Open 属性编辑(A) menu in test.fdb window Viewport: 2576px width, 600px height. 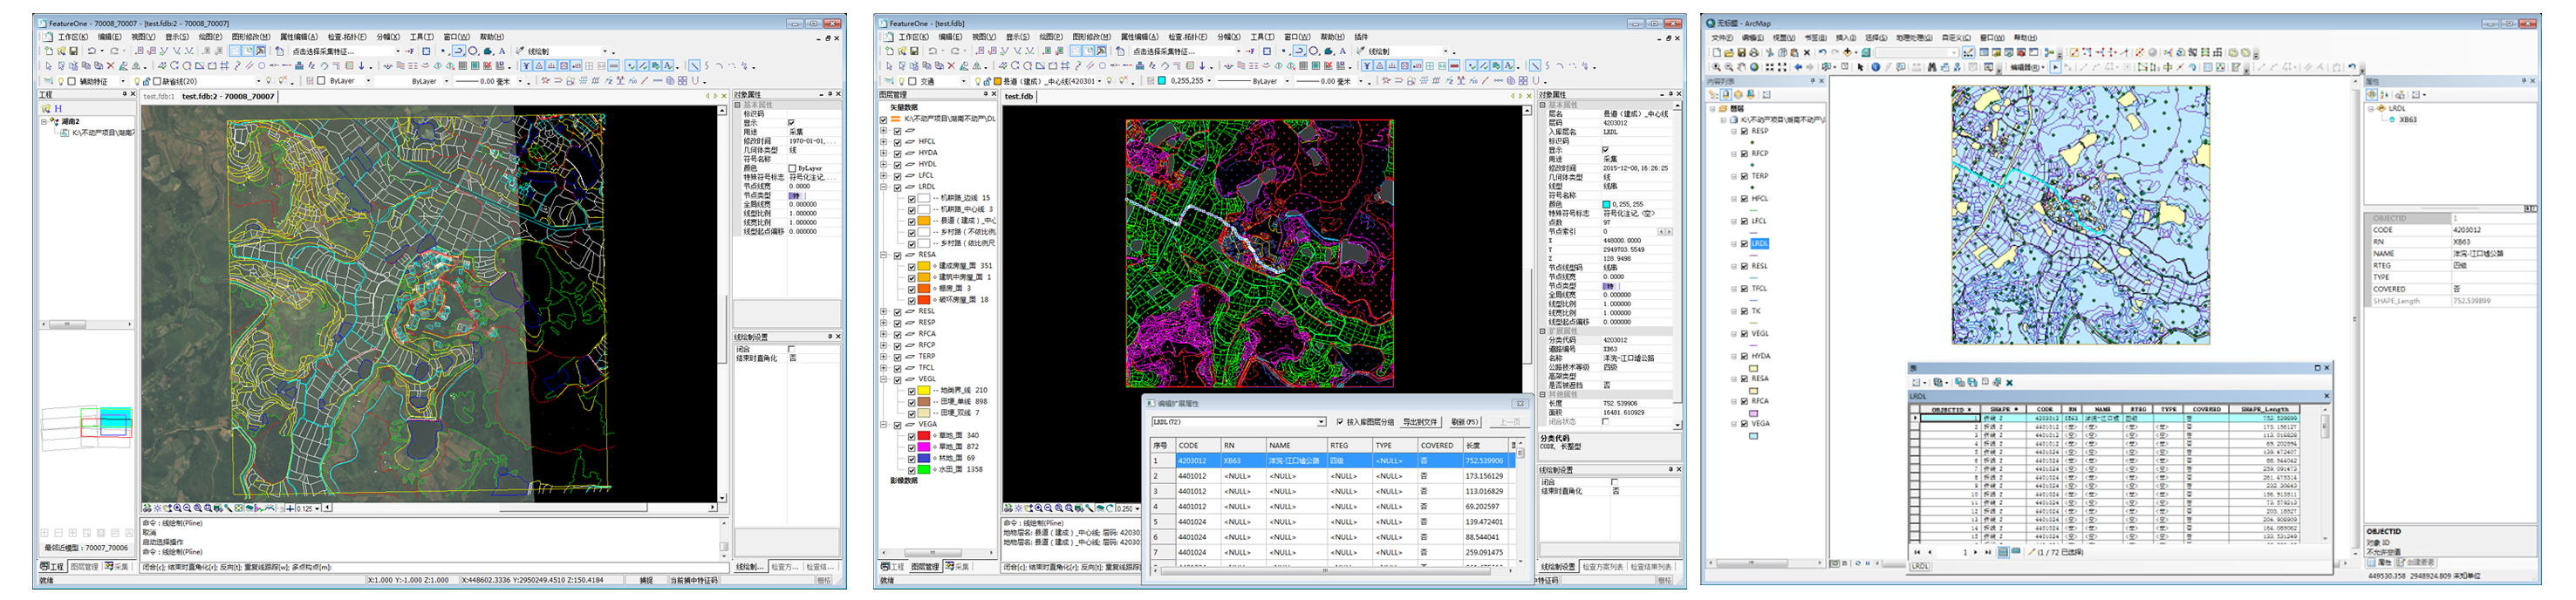point(1140,37)
